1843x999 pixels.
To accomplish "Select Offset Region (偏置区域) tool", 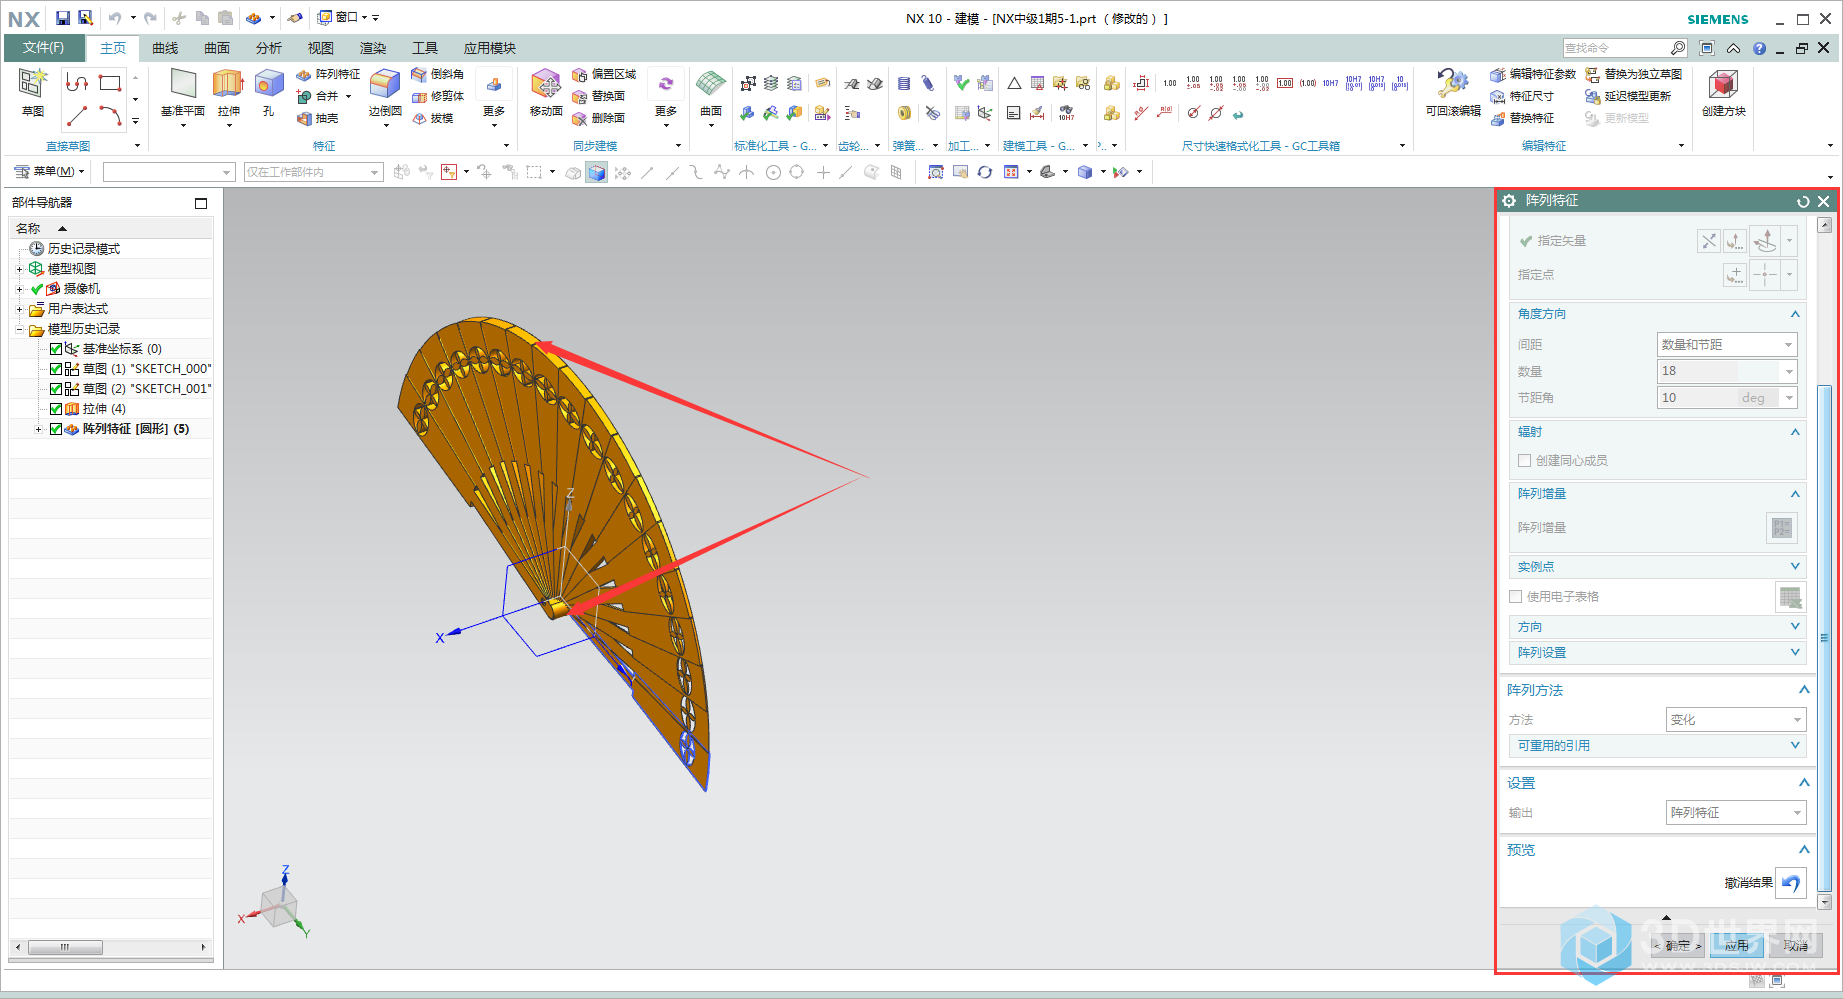I will 604,74.
